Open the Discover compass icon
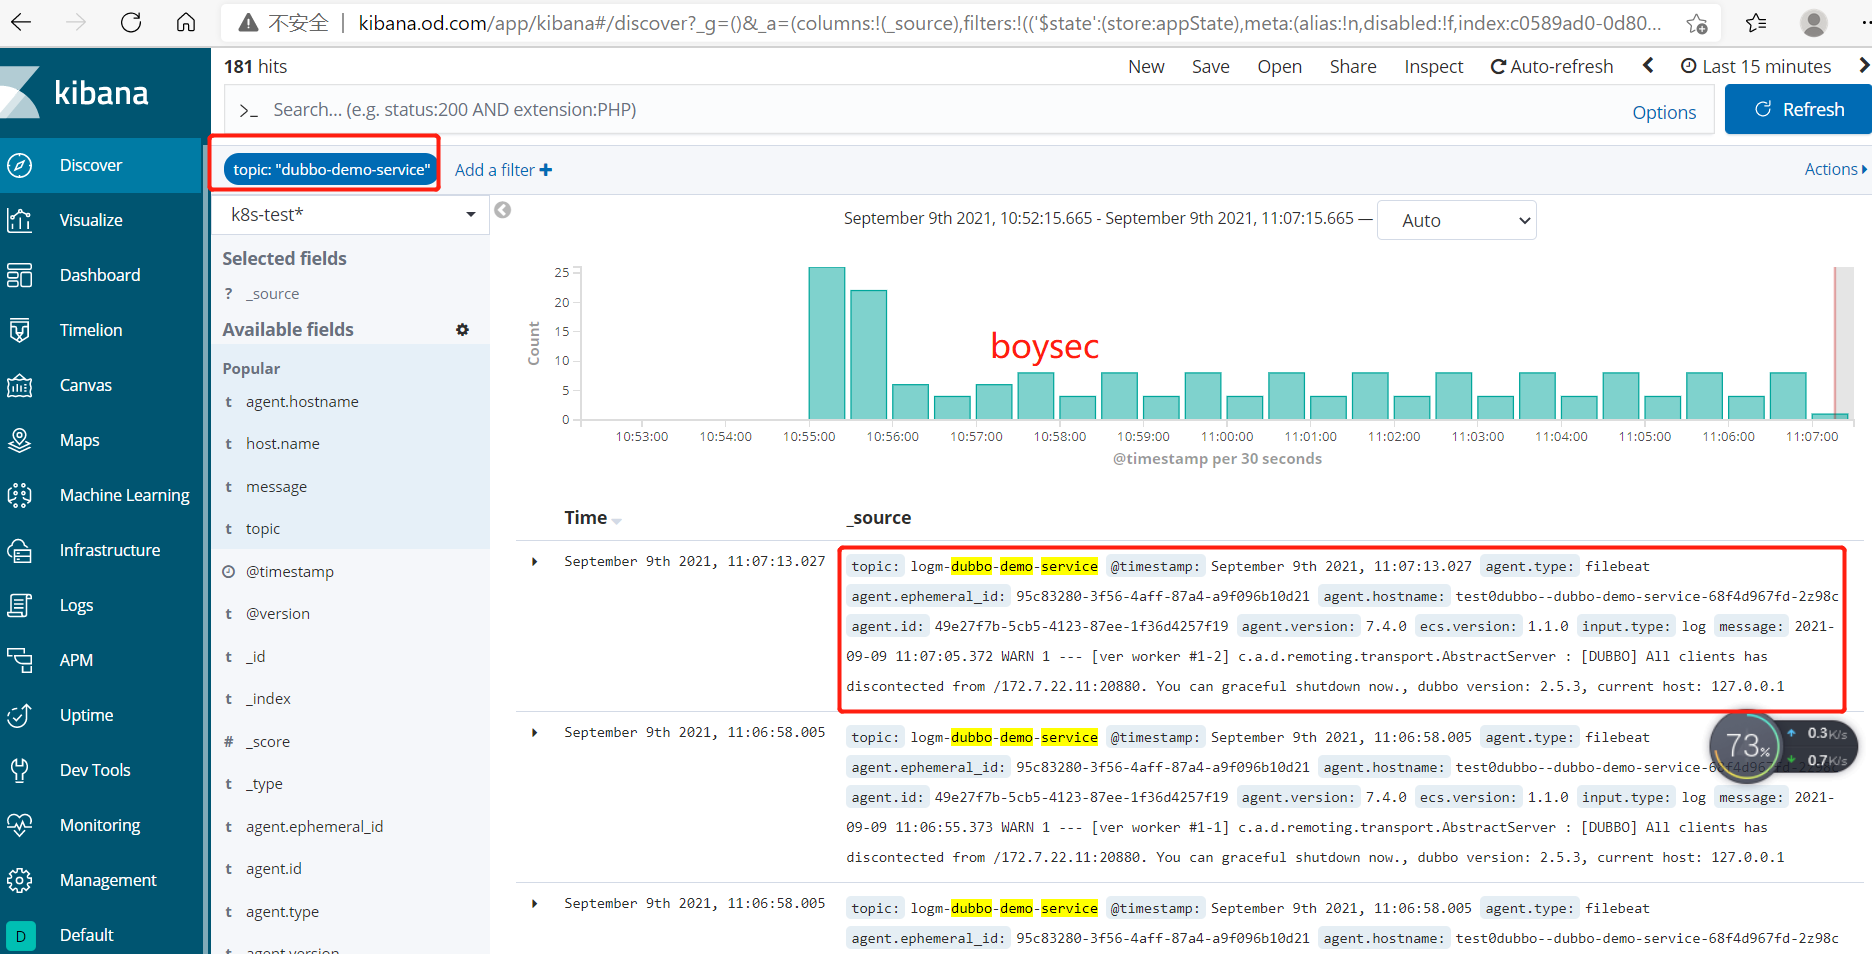 (x=20, y=165)
